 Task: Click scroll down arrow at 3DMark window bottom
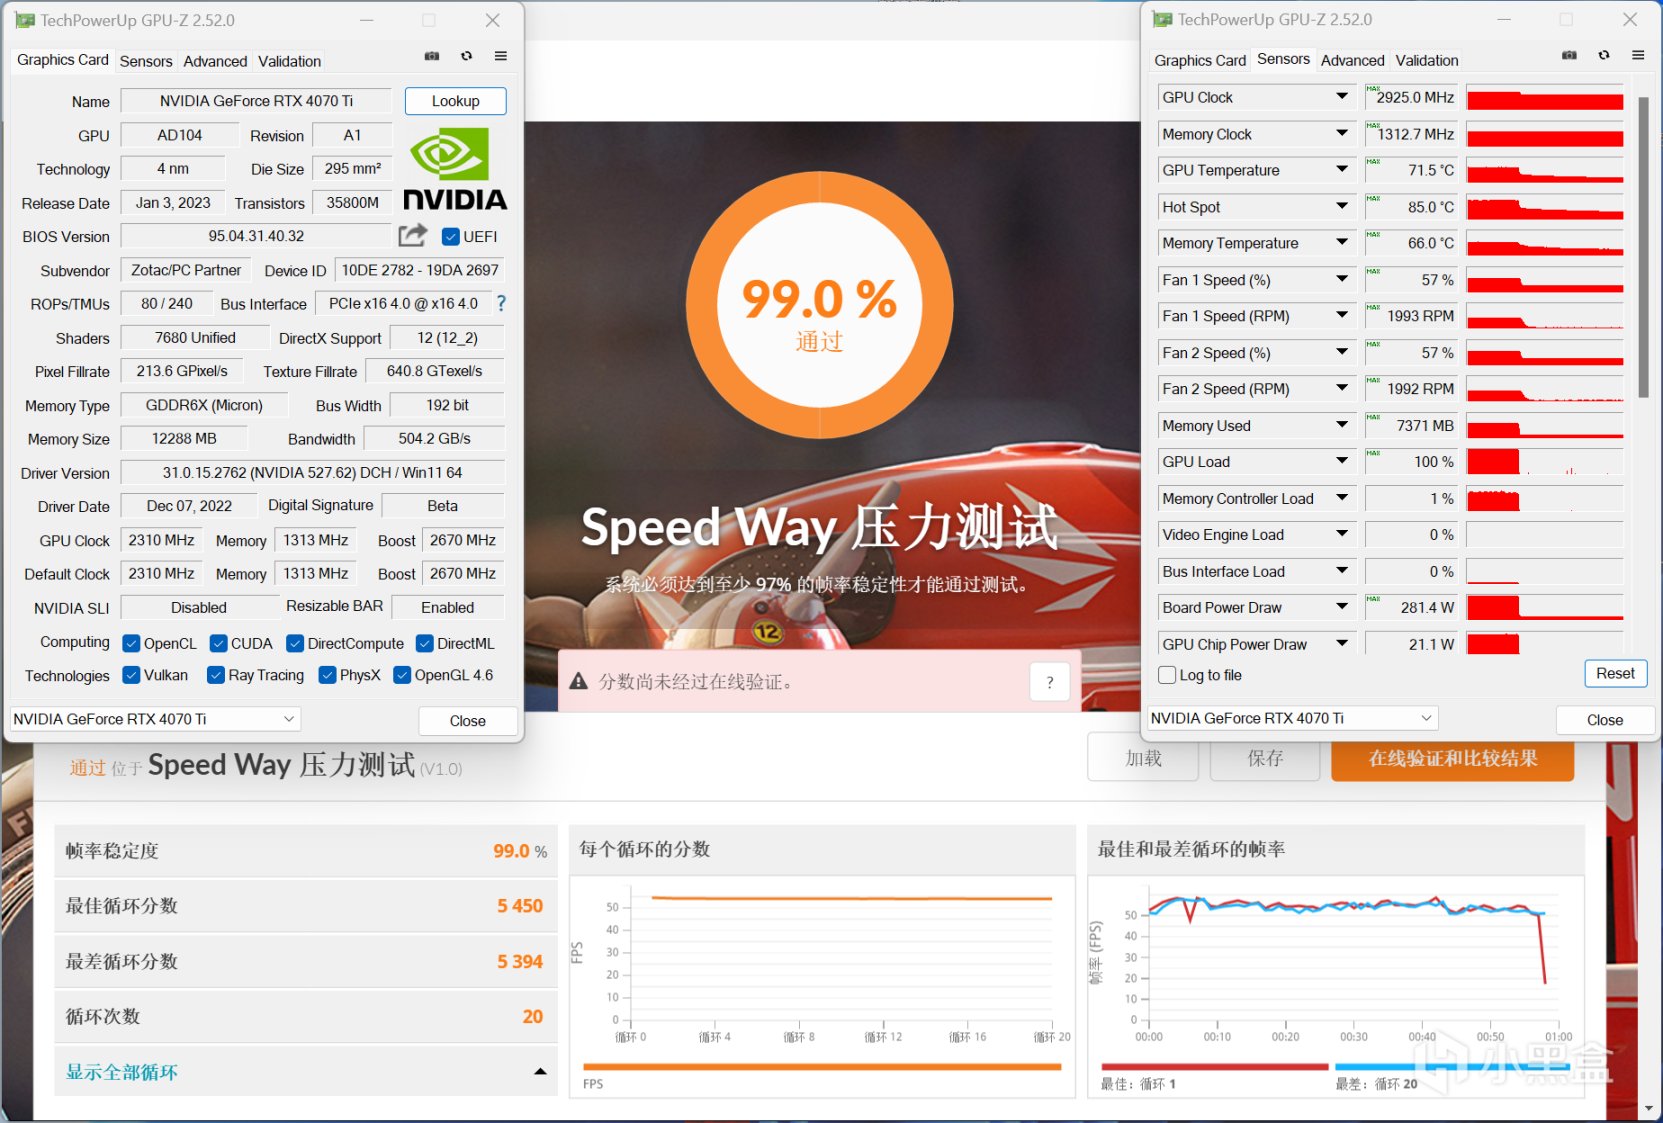tap(1650, 1109)
